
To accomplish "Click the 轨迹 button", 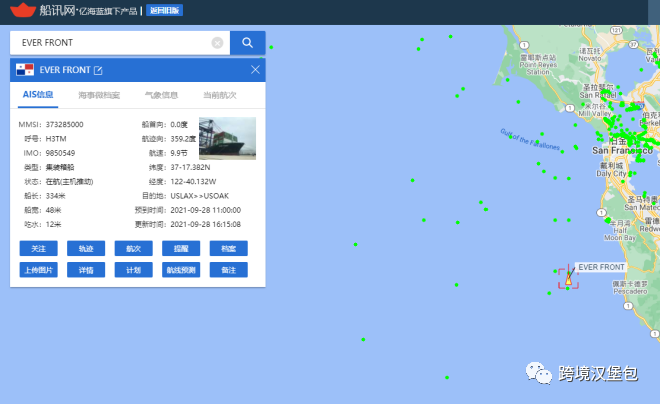I will 86,248.
